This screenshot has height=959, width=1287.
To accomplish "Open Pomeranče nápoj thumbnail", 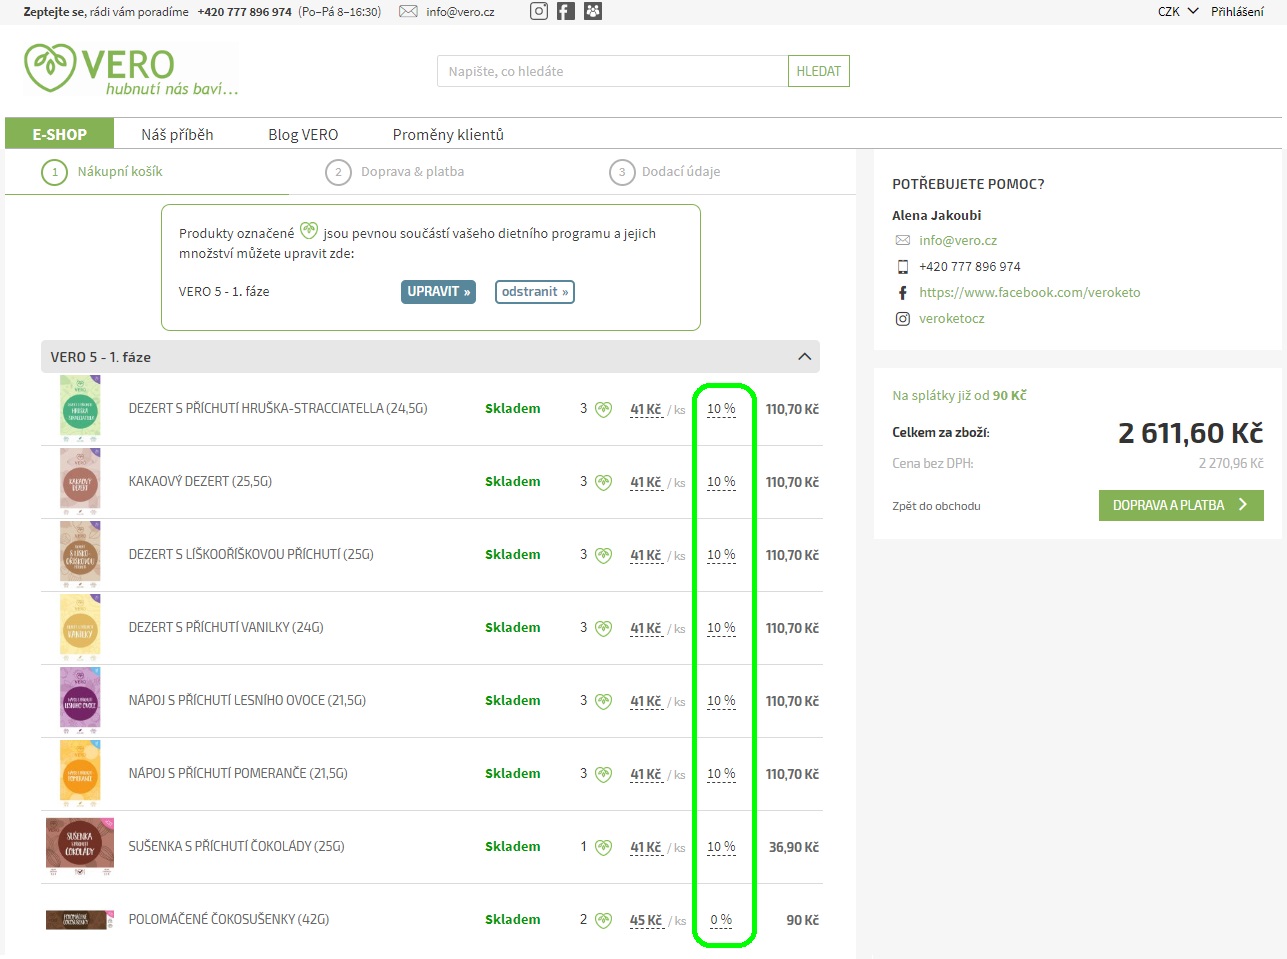I will (x=80, y=773).
